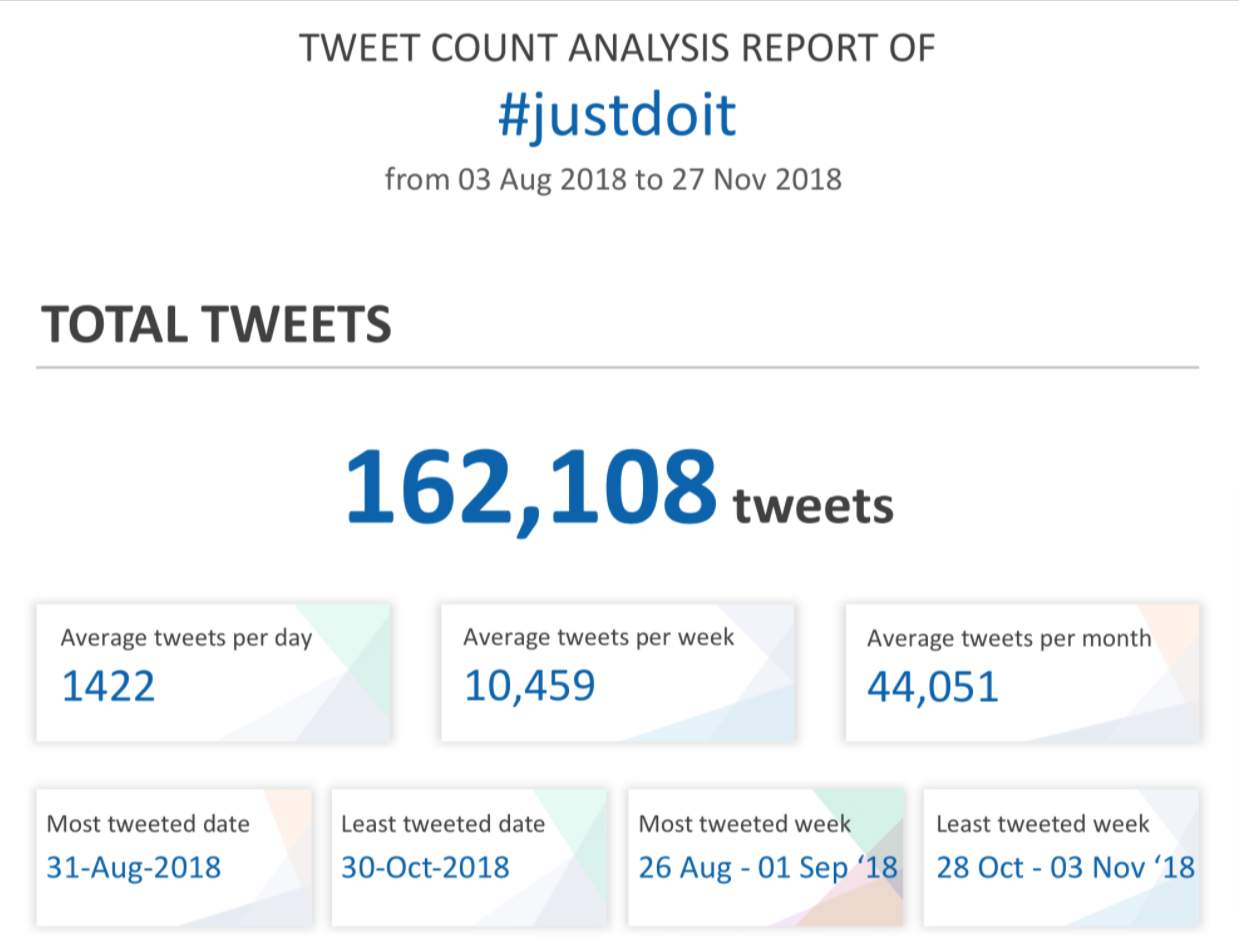The height and width of the screenshot is (940, 1239).
Task: Select the 10,459 weekly average value
Action: coord(530,686)
